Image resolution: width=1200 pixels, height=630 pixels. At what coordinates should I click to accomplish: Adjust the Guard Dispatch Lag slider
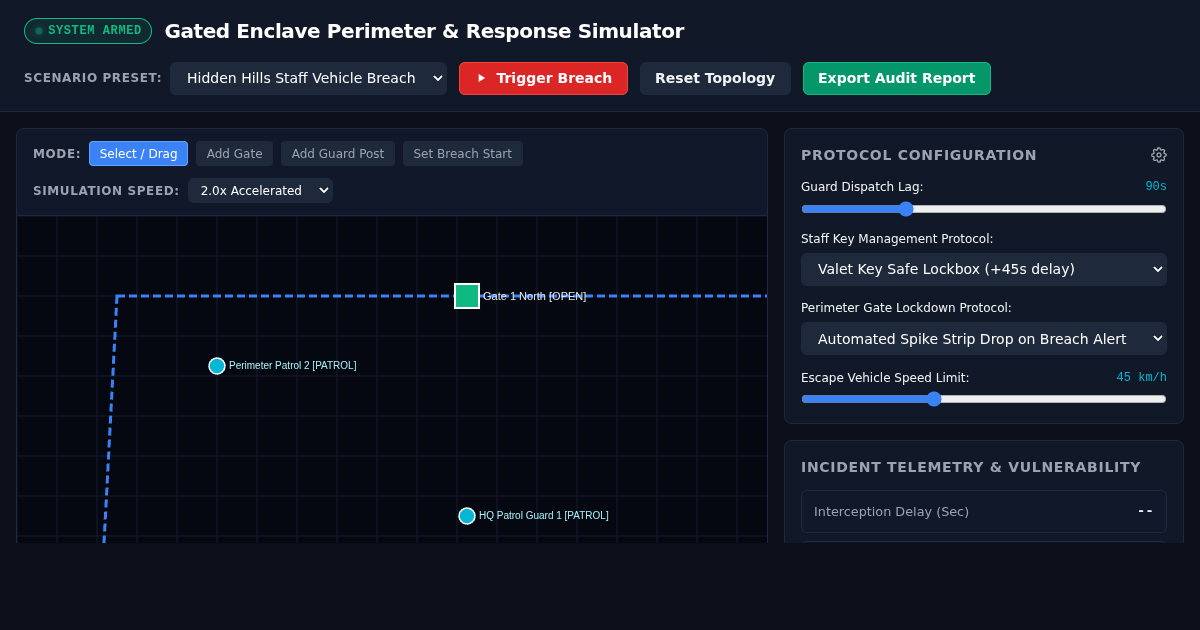pyautogui.click(x=984, y=209)
